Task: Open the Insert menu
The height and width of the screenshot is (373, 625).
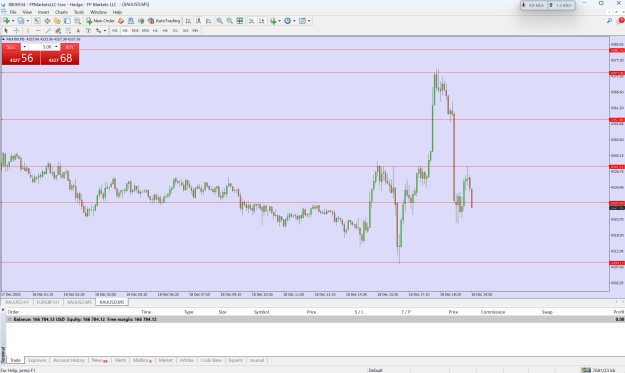Action: click(x=43, y=12)
